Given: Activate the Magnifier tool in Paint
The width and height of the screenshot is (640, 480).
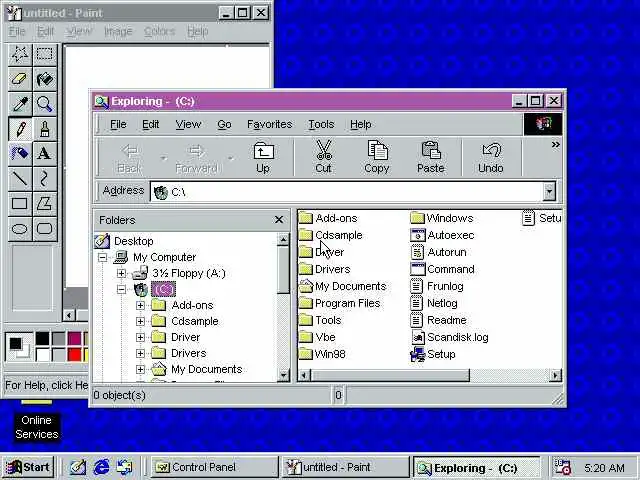Looking at the screenshot, I should click(44, 104).
